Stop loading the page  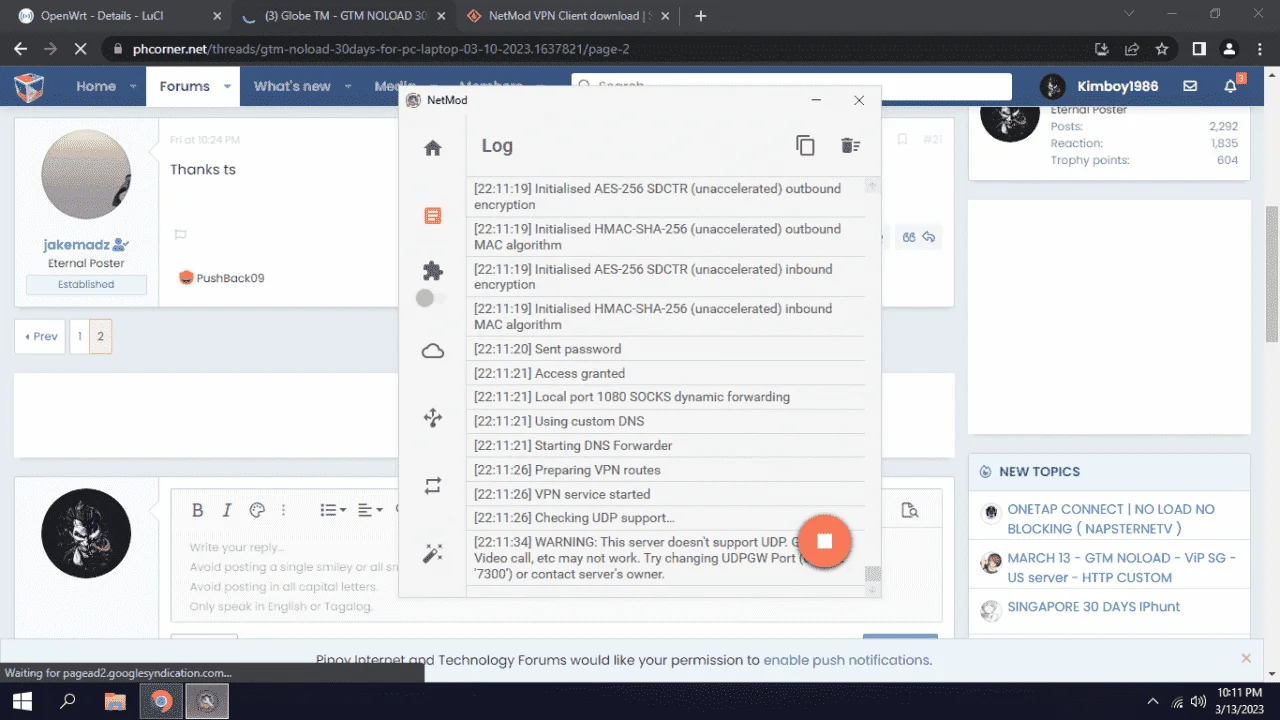pos(81,48)
